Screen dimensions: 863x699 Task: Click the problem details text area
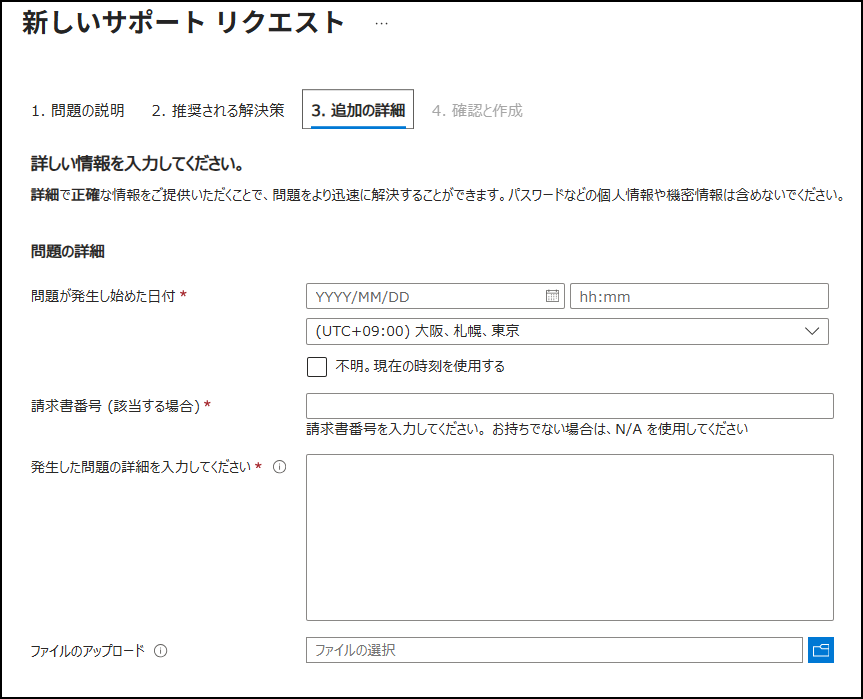(x=570, y=537)
